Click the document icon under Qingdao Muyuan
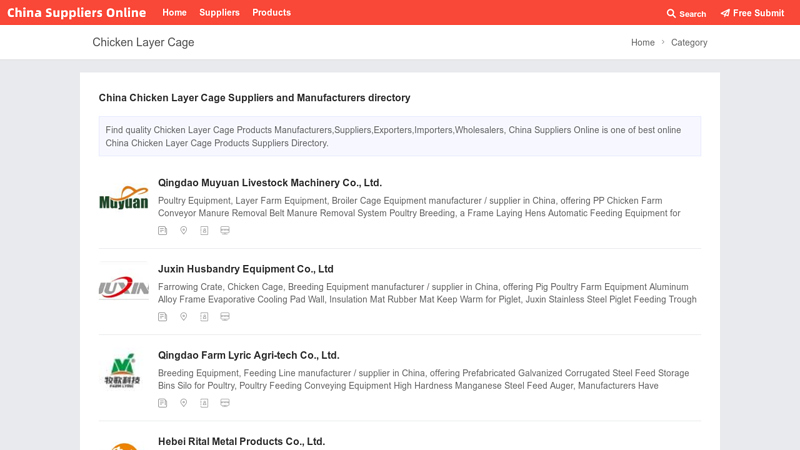 (x=163, y=231)
